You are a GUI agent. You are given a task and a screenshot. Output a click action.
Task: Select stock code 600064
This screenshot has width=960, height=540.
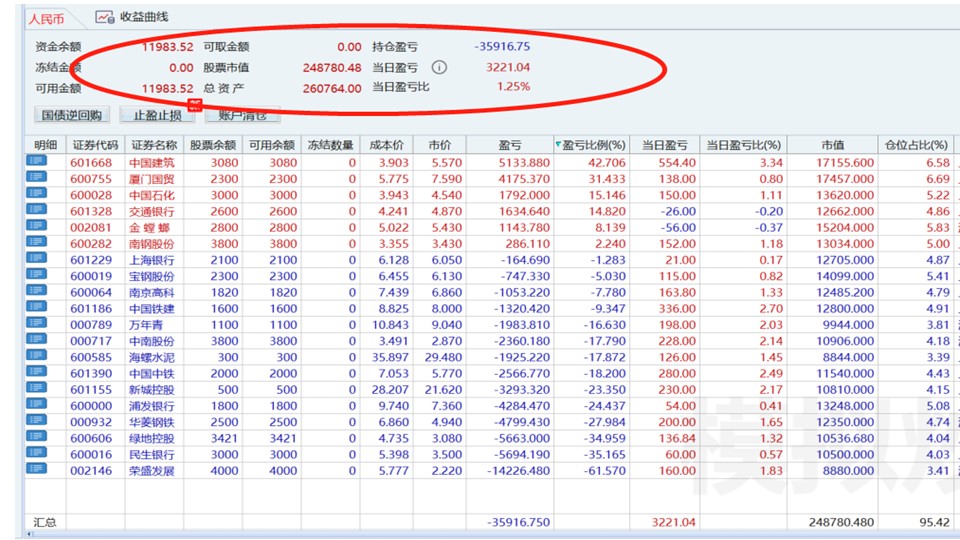91,293
